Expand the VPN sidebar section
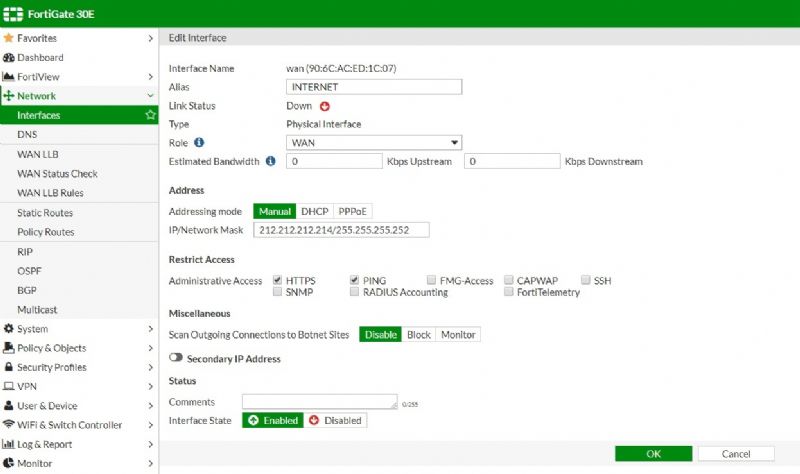 [78, 387]
